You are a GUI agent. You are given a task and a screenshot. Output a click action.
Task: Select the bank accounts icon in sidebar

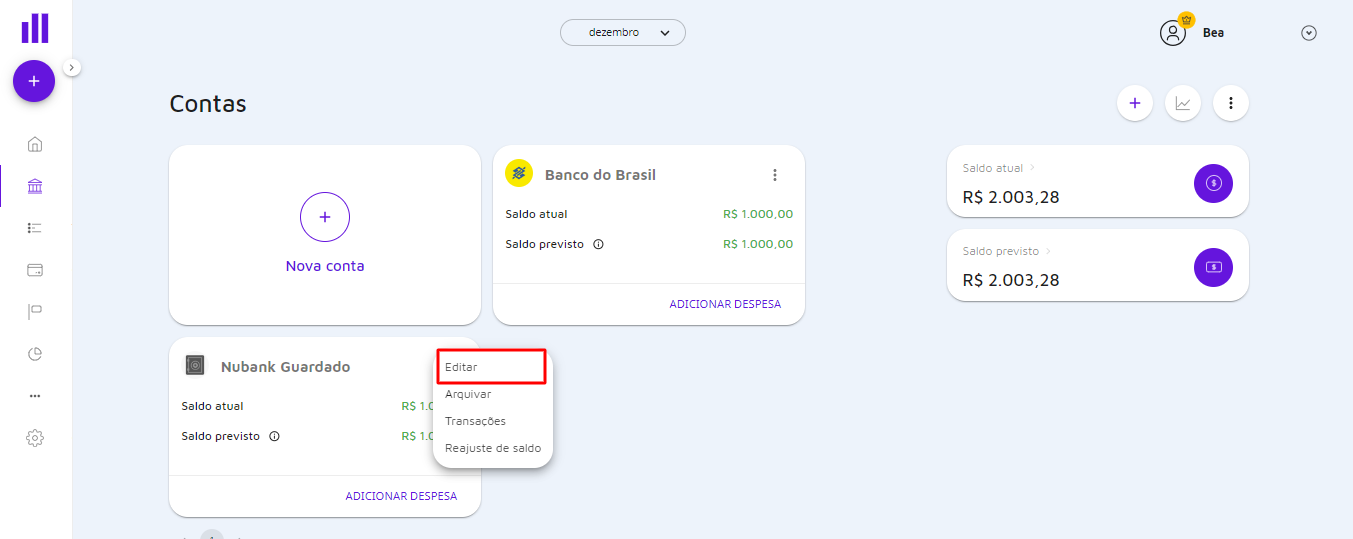point(35,186)
